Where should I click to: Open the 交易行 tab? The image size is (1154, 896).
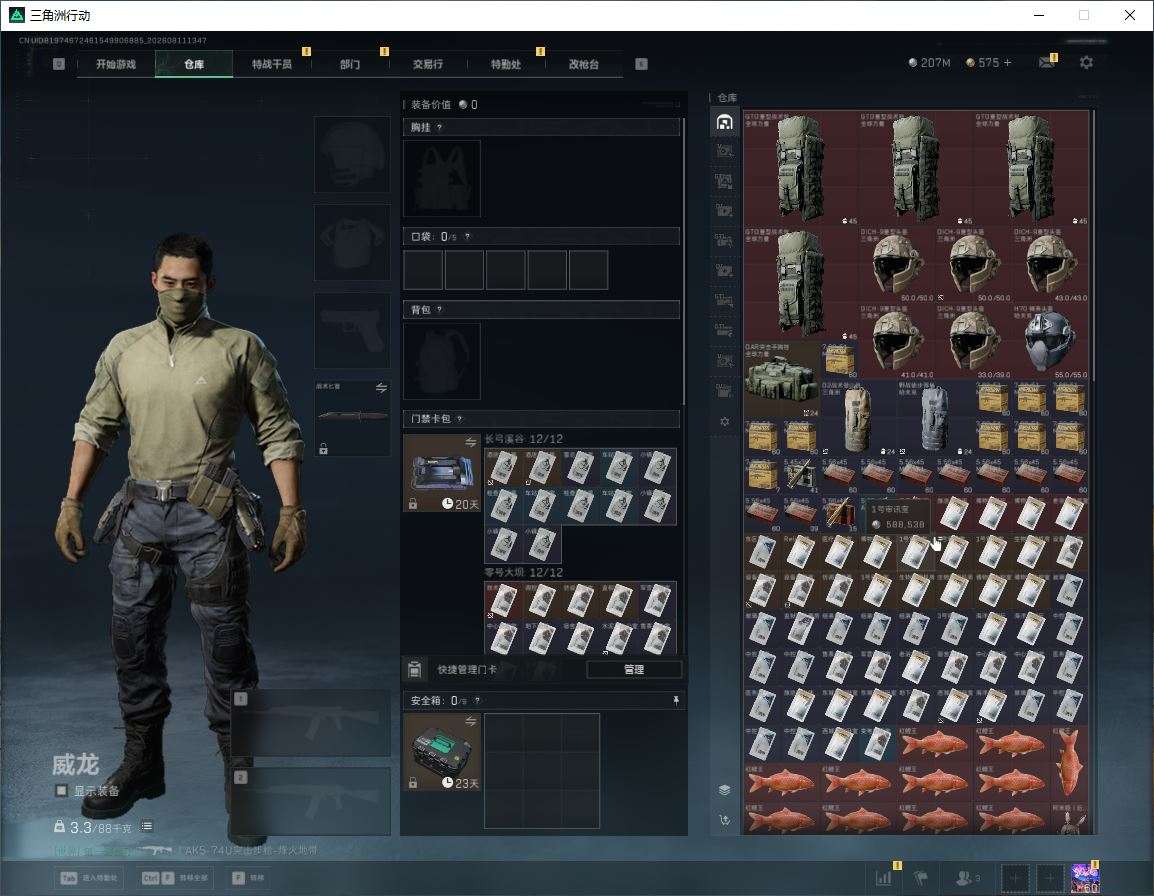(428, 64)
